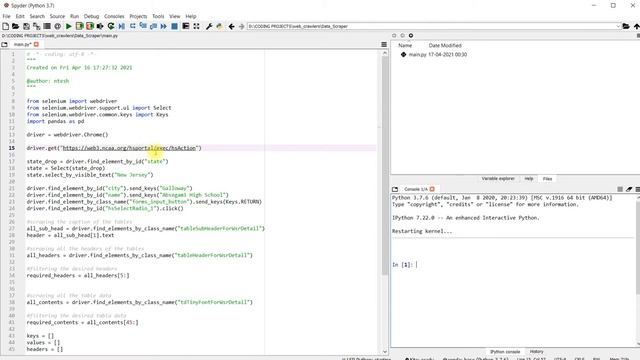The height and width of the screenshot is (360, 640).
Task: Click the editor vertical scrollbar
Action: [x=384, y=165]
